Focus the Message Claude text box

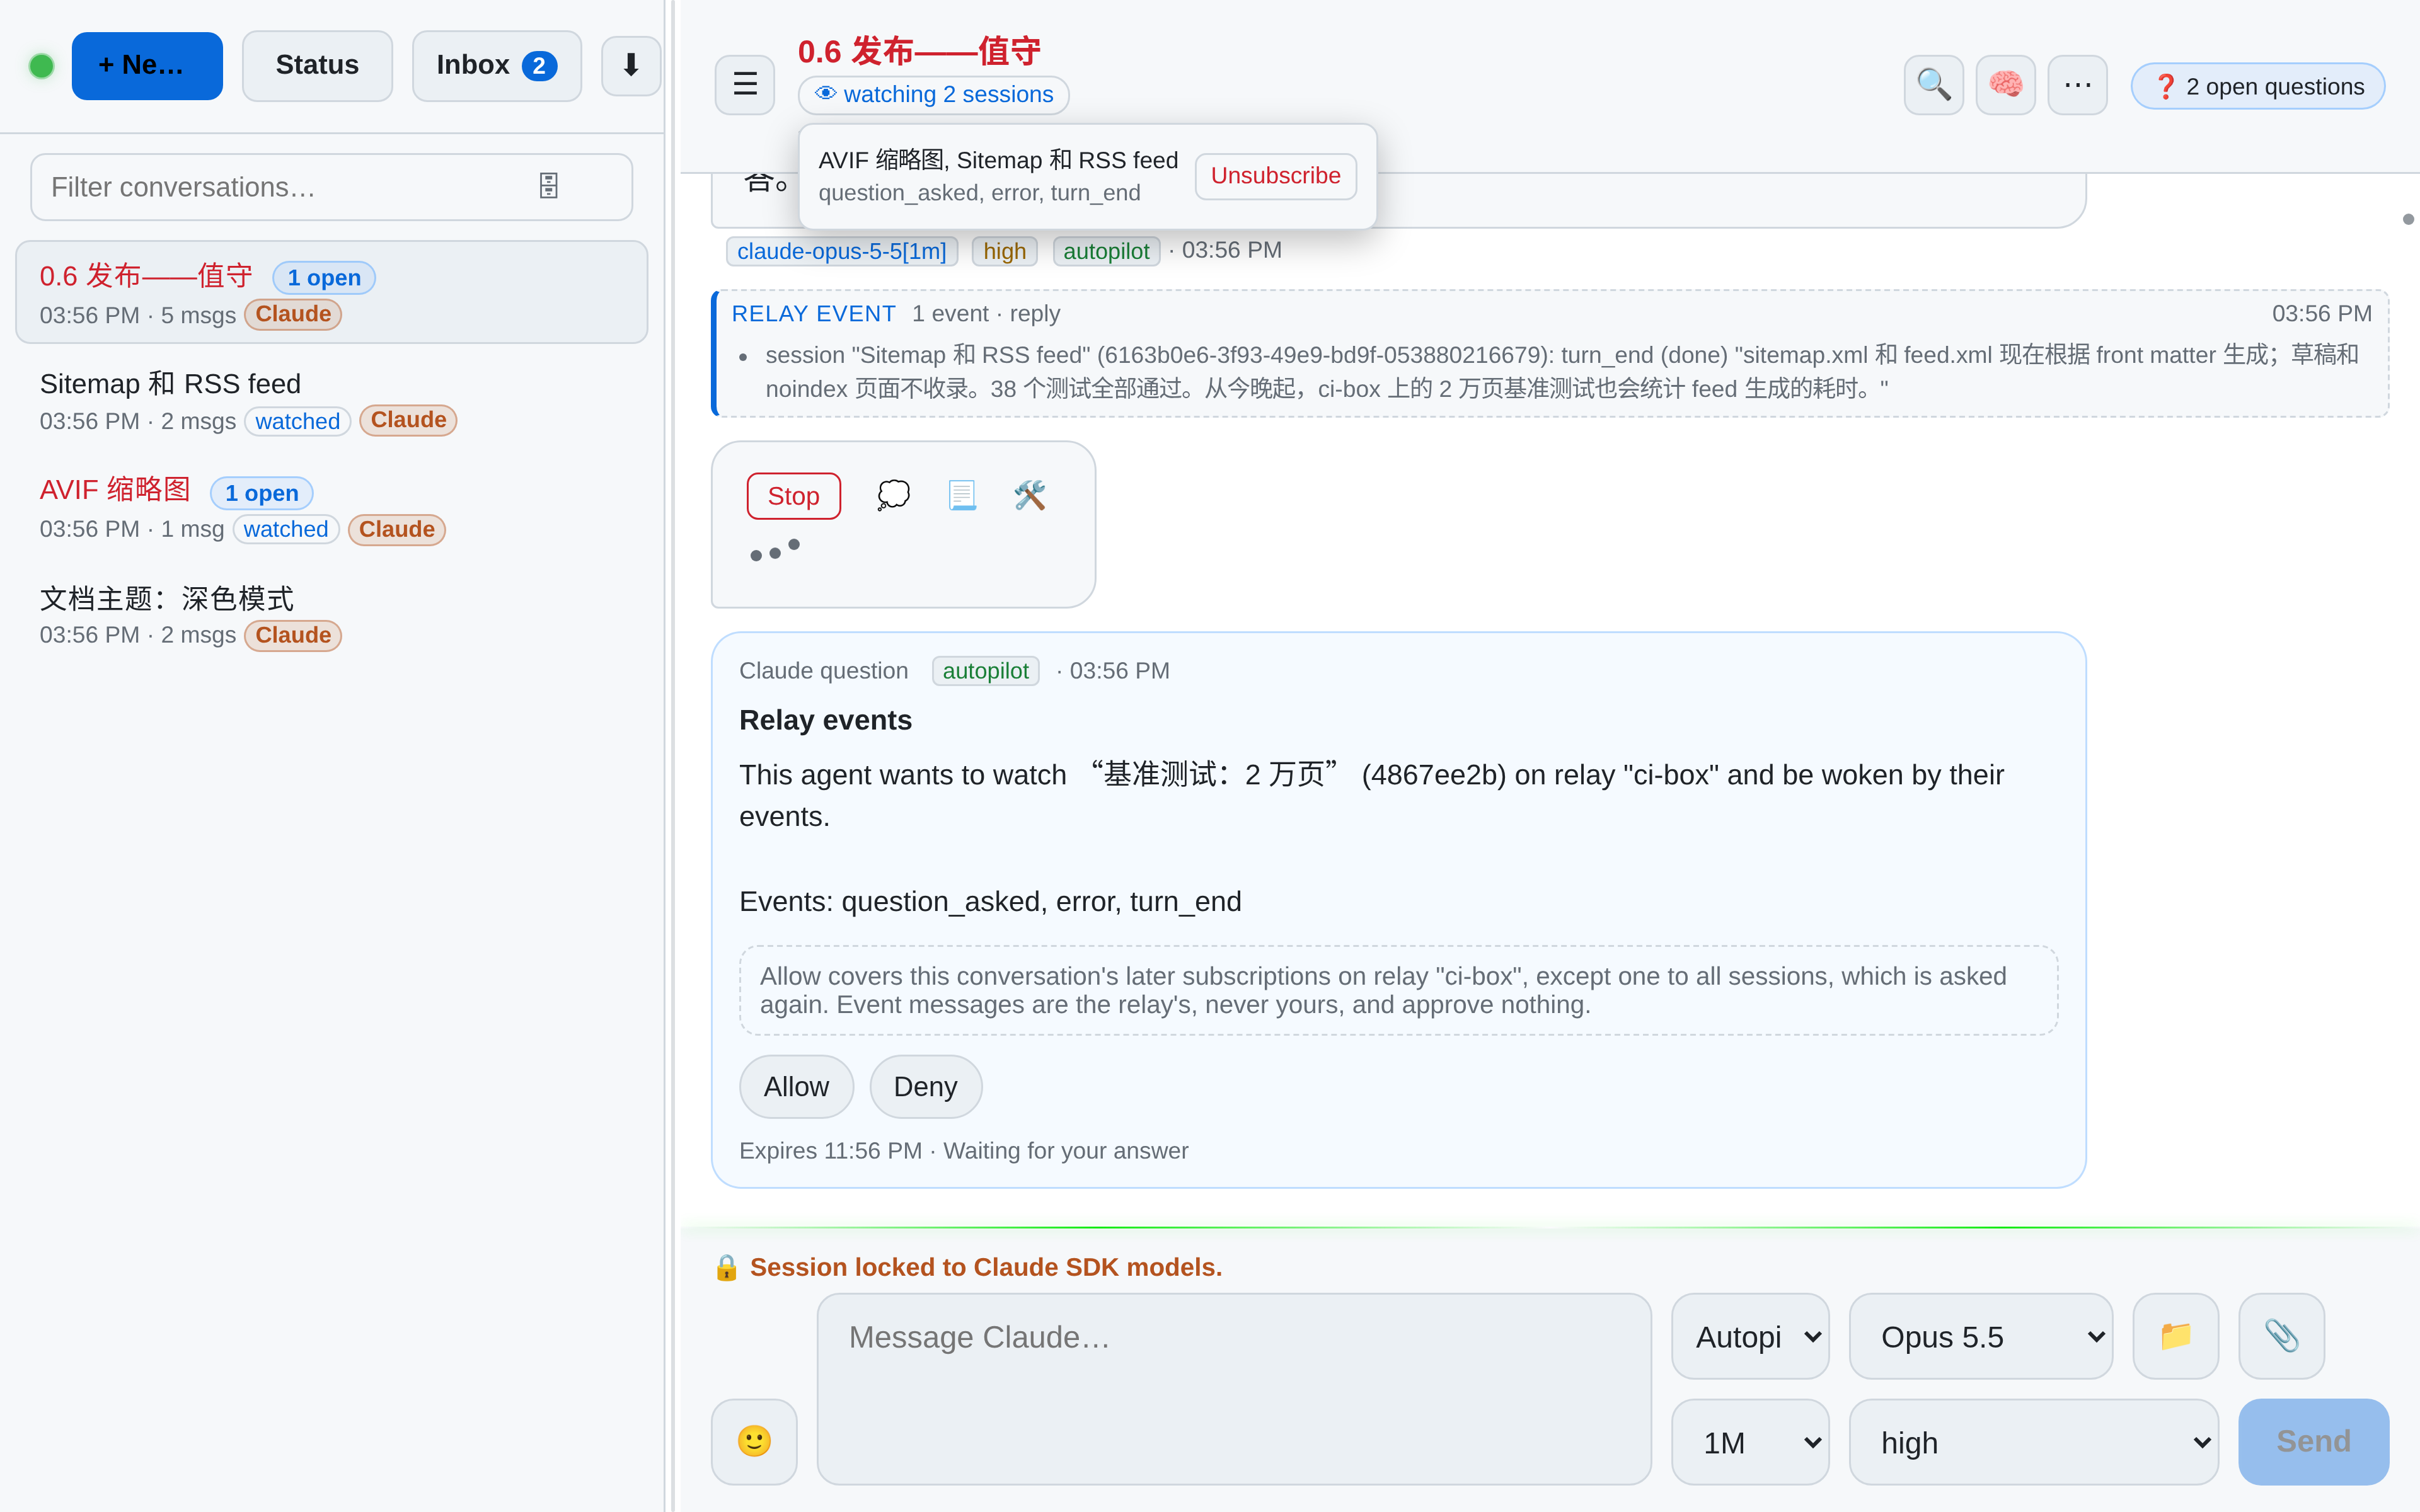click(1233, 1389)
